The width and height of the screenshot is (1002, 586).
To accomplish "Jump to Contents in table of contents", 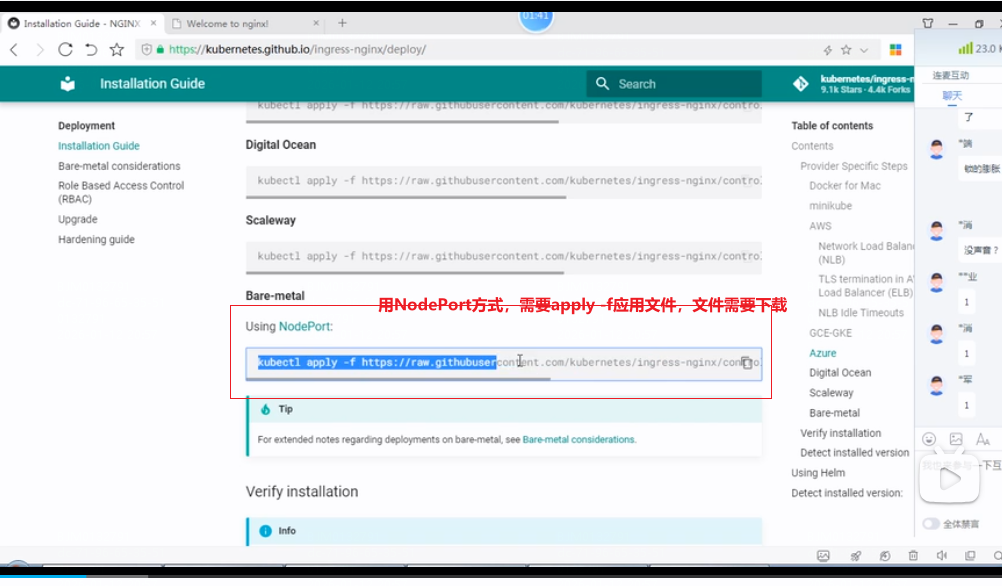I will (812, 146).
